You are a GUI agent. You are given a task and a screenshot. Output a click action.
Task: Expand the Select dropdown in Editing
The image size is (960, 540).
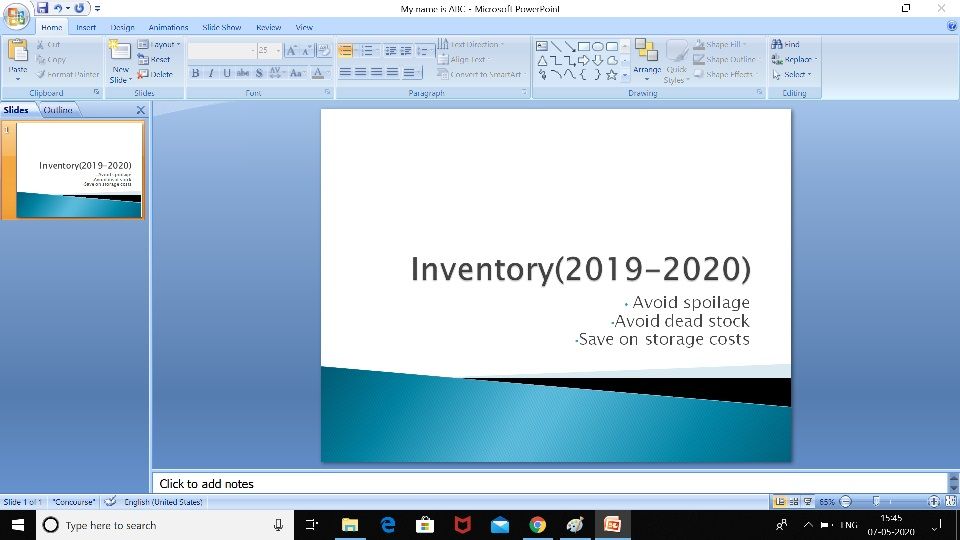click(x=792, y=75)
